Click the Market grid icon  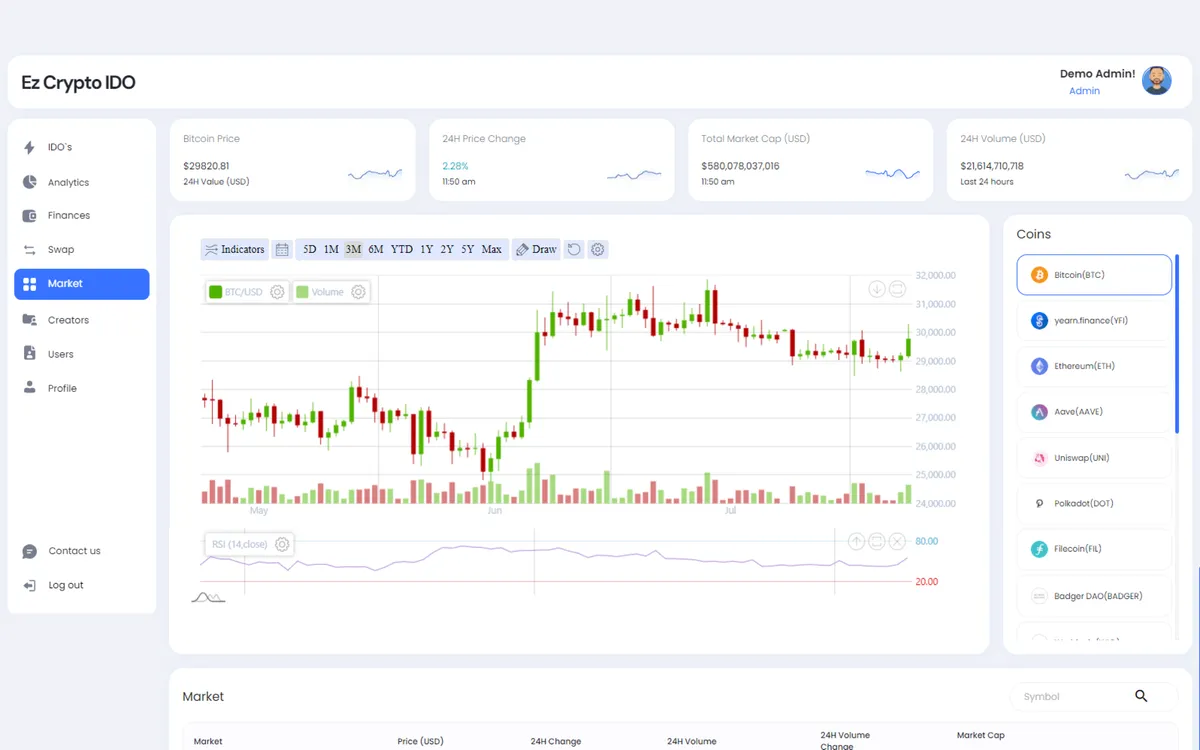pyautogui.click(x=29, y=284)
